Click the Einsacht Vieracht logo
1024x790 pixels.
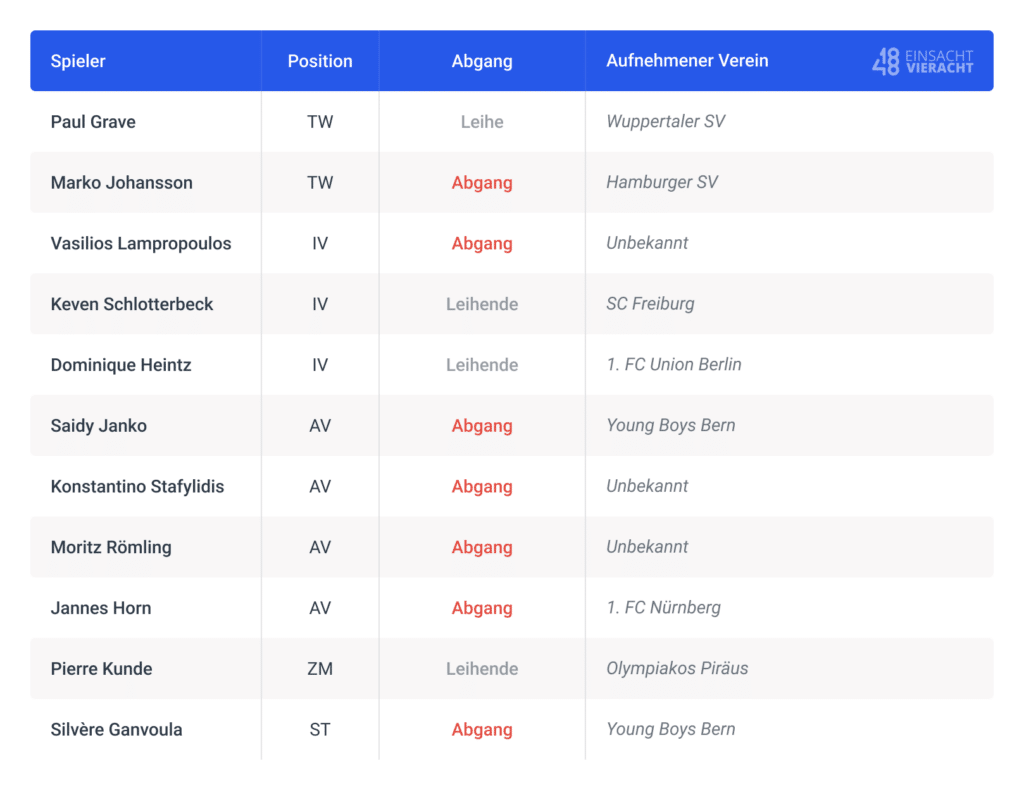pyautogui.click(x=923, y=61)
